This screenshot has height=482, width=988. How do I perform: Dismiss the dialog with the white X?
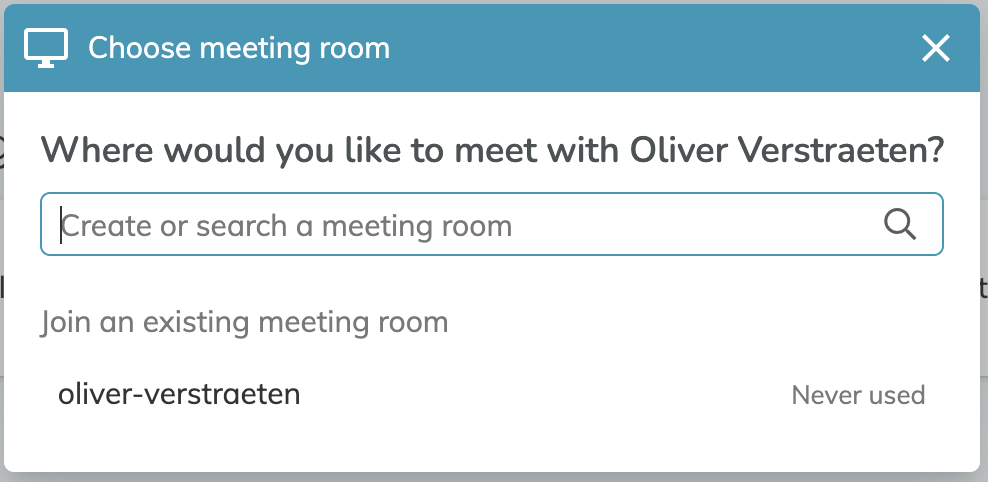click(936, 48)
